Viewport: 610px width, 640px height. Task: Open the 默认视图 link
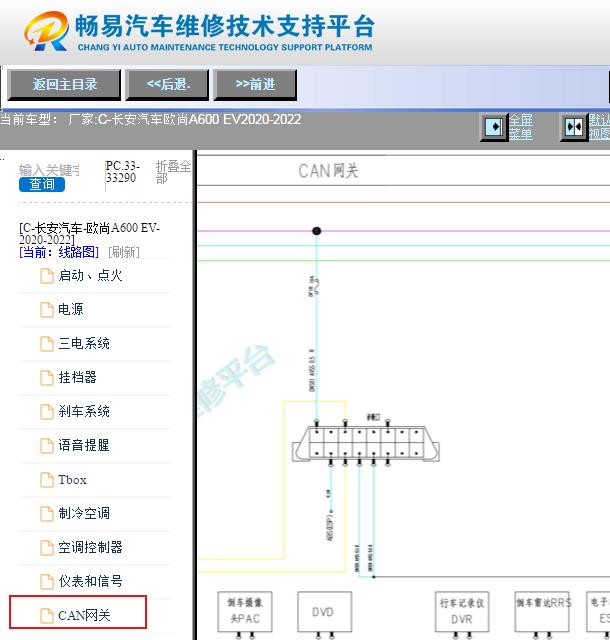pos(599,127)
